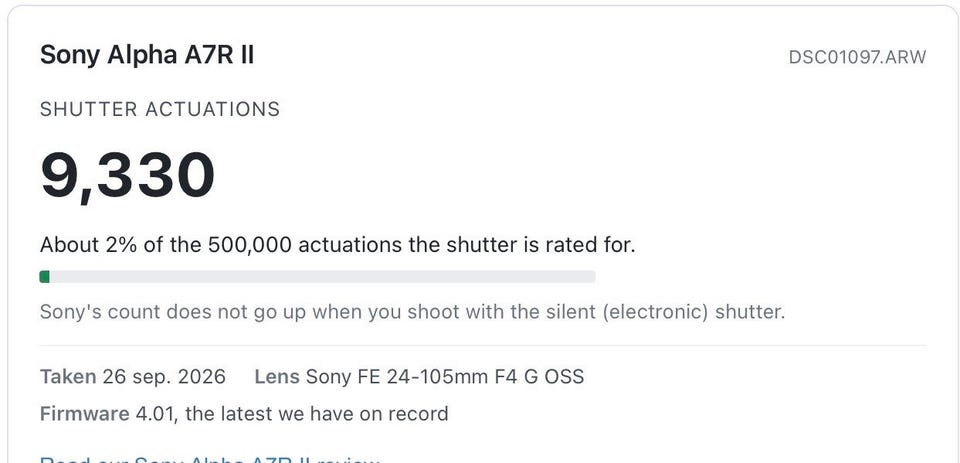Click 'the latest we have on record' text
The width and height of the screenshot is (960, 463).
tap(317, 414)
